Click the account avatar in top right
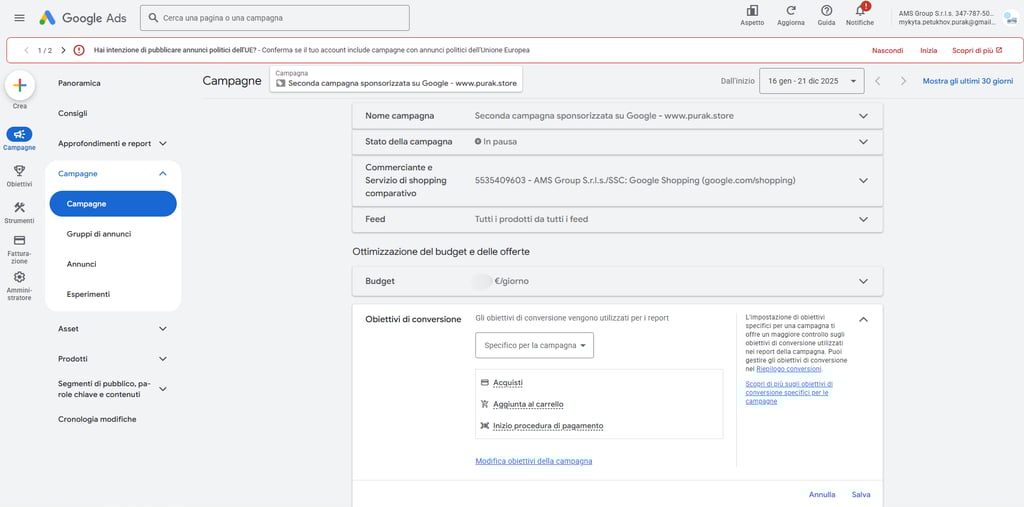Image resolution: width=1024 pixels, height=507 pixels. click(x=1010, y=18)
